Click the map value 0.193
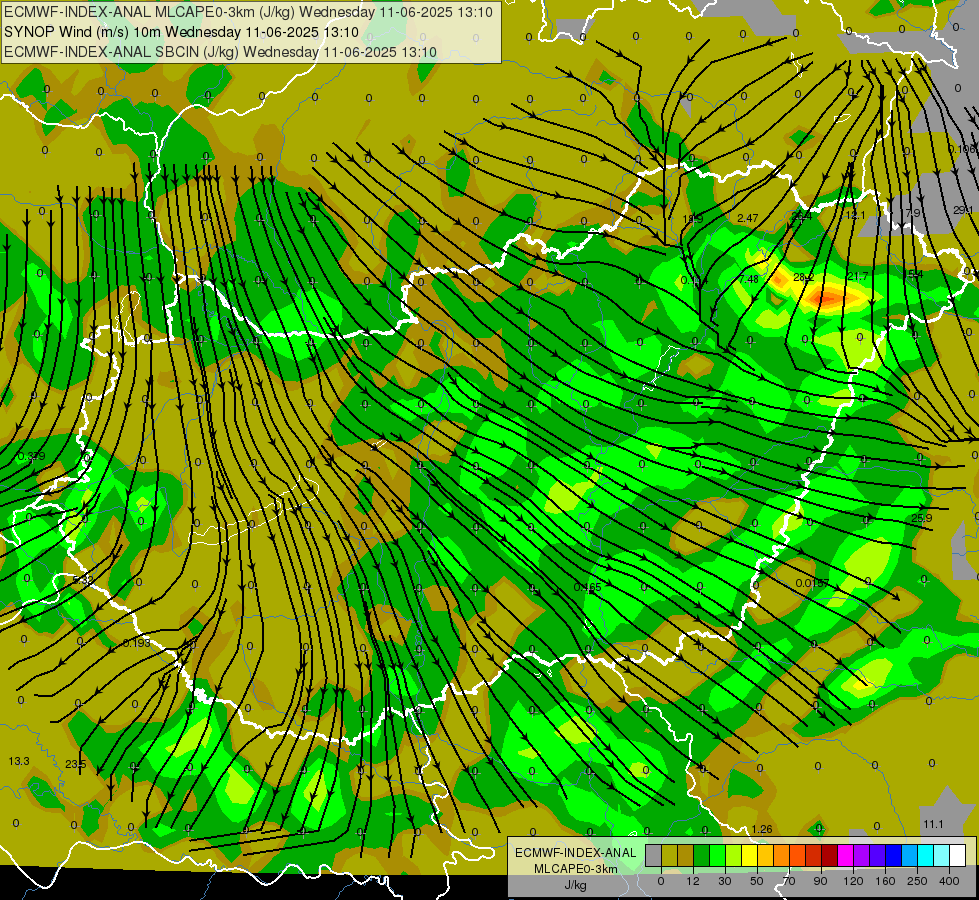This screenshot has width=979, height=900. [x=136, y=643]
